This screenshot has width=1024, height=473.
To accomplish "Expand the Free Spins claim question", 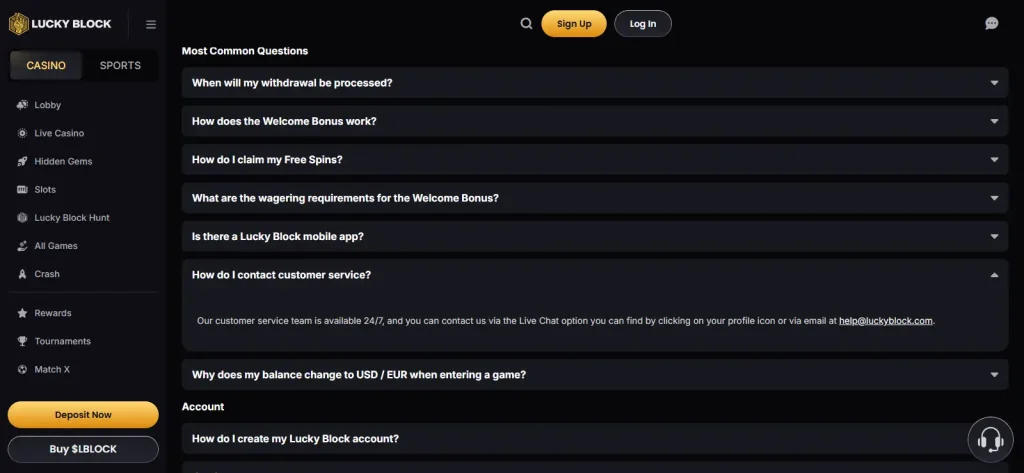I will pos(595,159).
